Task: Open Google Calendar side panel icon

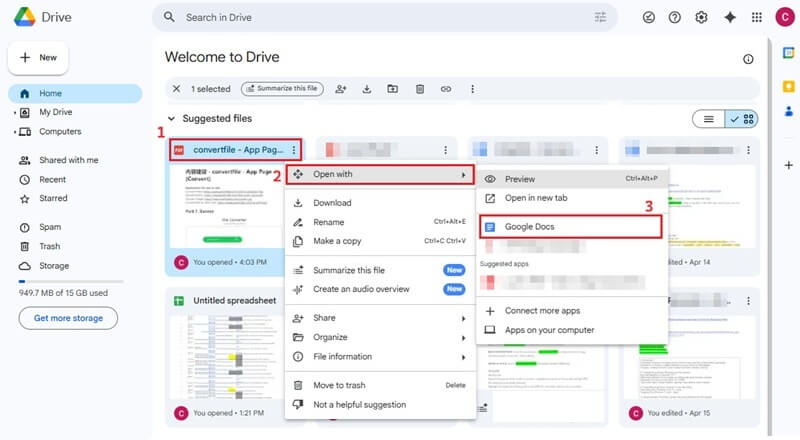Action: click(x=788, y=53)
